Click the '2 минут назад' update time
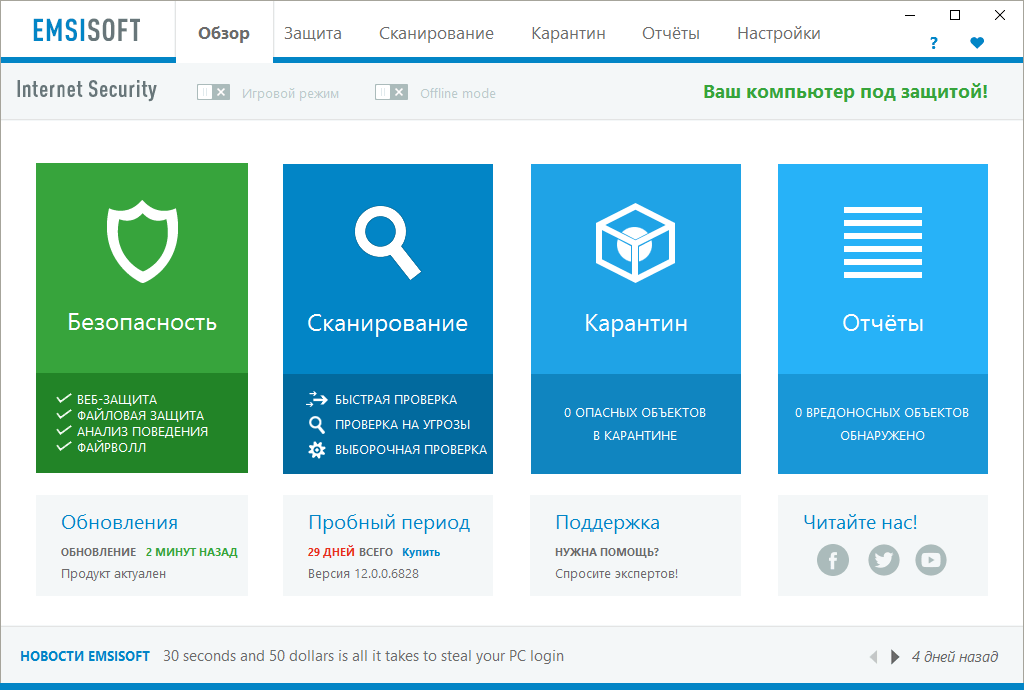1024x690 pixels. click(x=191, y=552)
